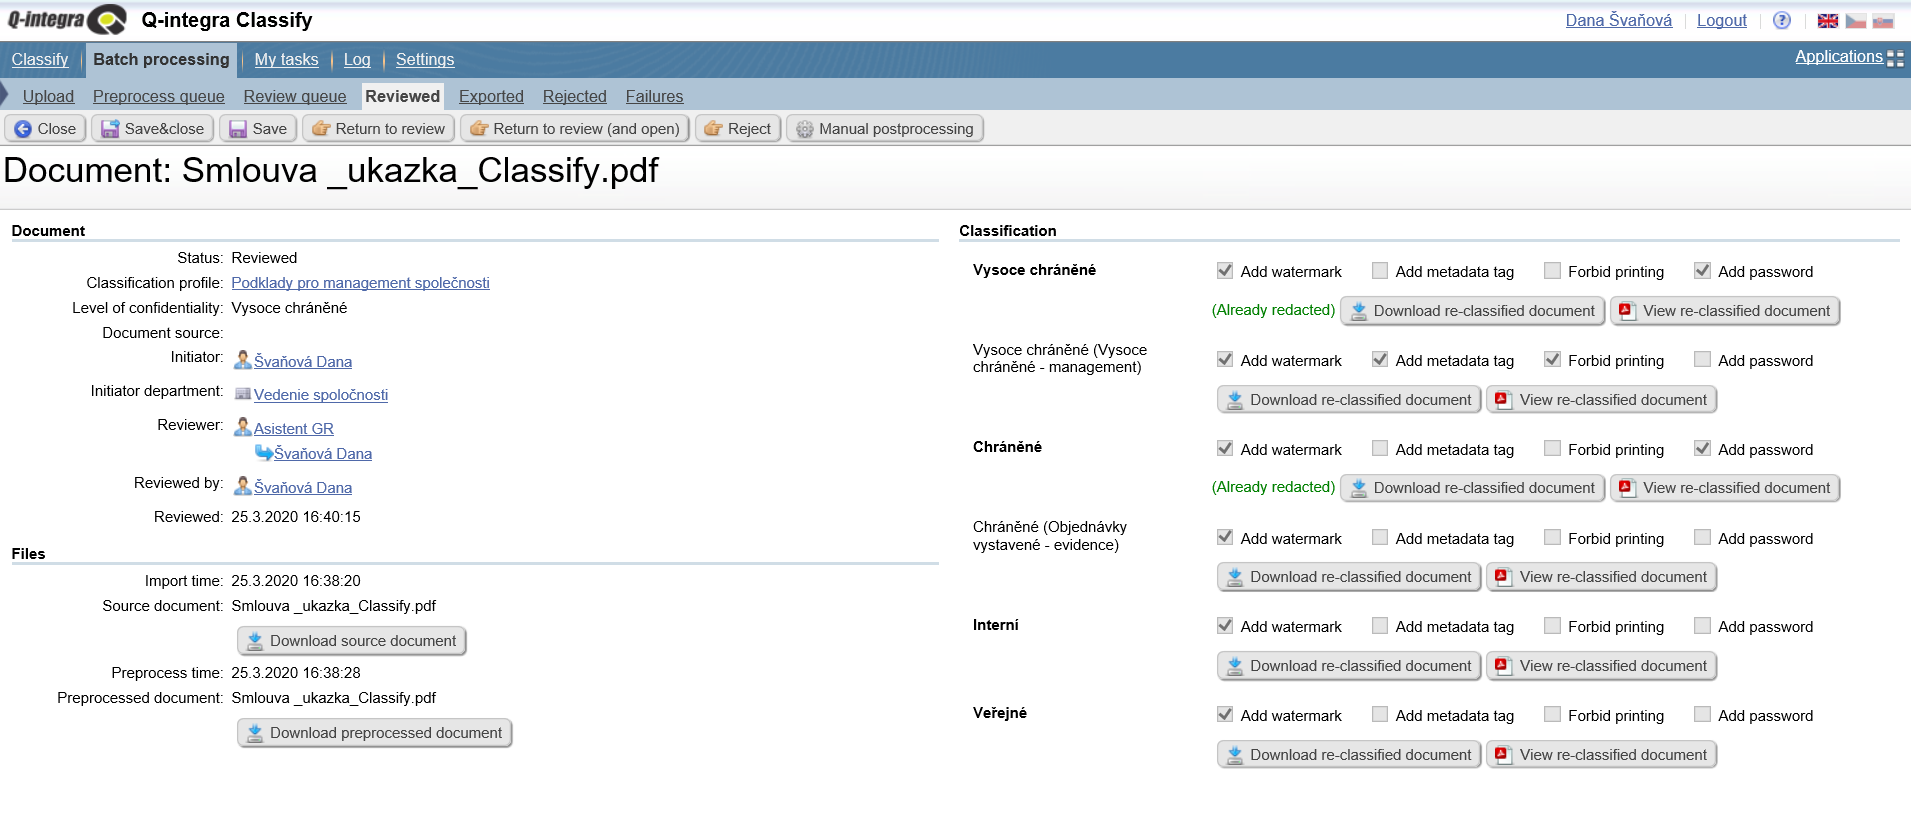Go to the Upload sub-tab
This screenshot has height=815, width=1911.
coord(48,96)
